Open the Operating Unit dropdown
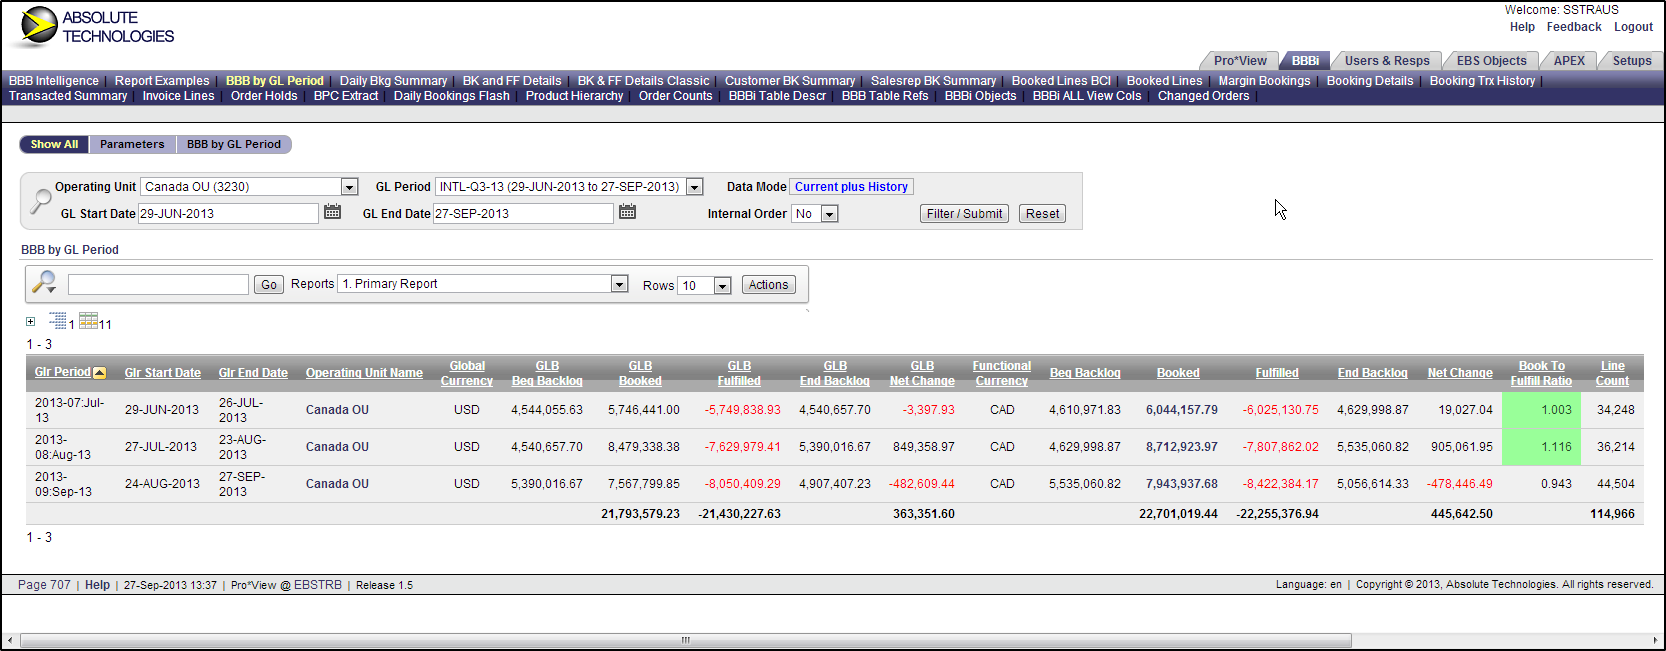1666x651 pixels. 349,187
